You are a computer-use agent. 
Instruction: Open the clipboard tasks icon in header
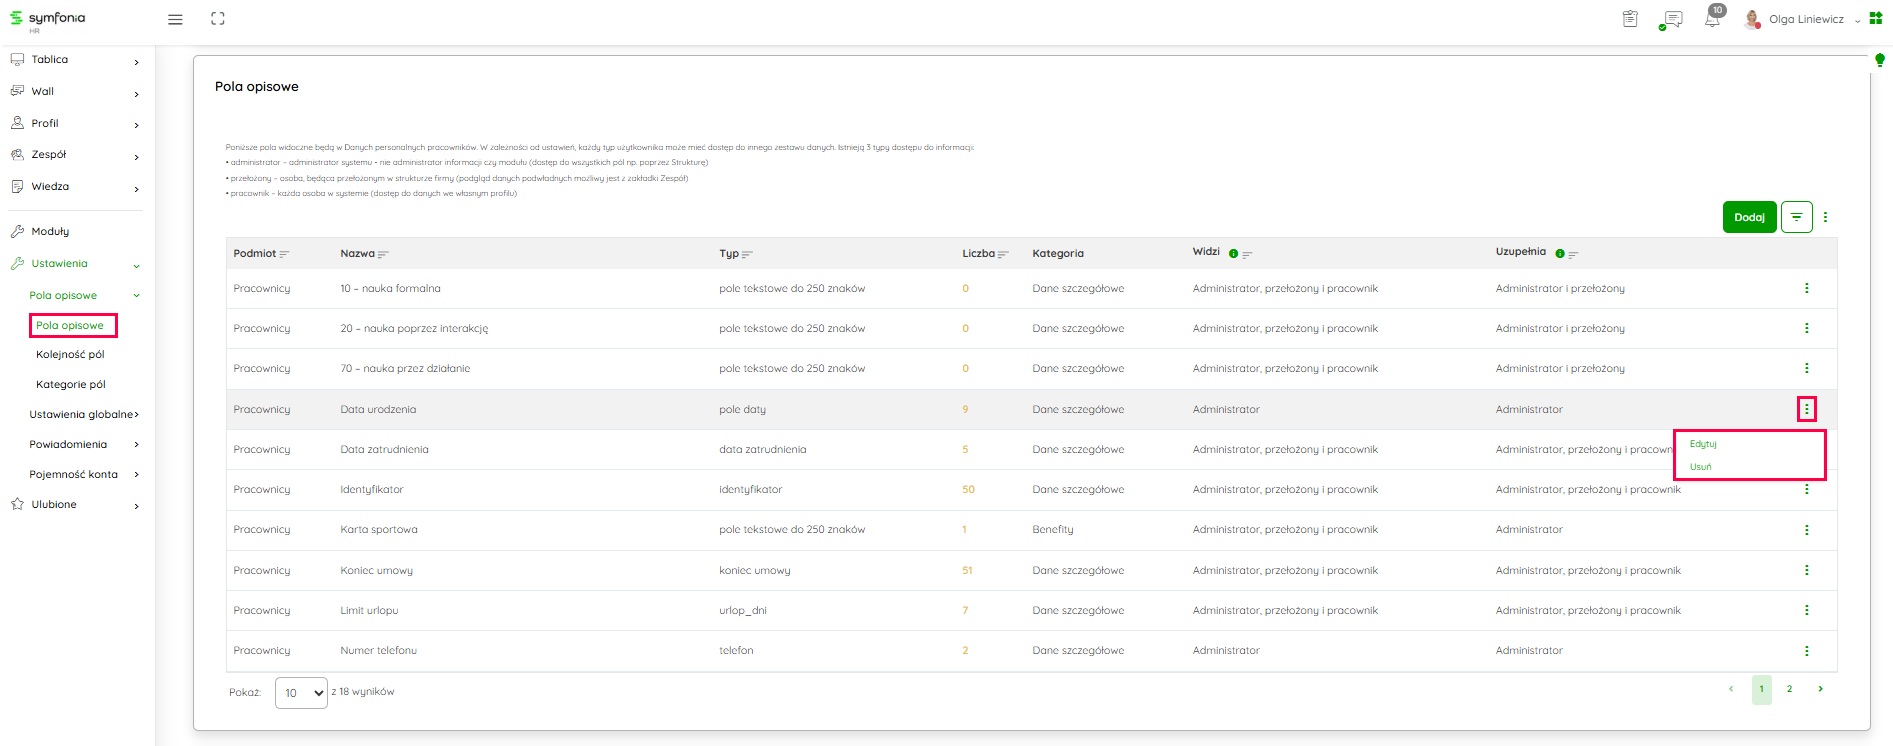pos(1630,19)
